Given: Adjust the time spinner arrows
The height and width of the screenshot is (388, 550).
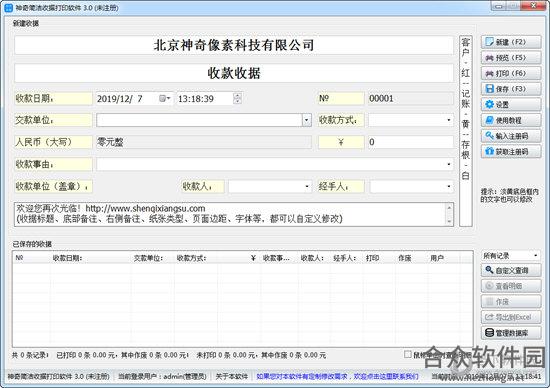Looking at the screenshot, I should pyautogui.click(x=237, y=99).
